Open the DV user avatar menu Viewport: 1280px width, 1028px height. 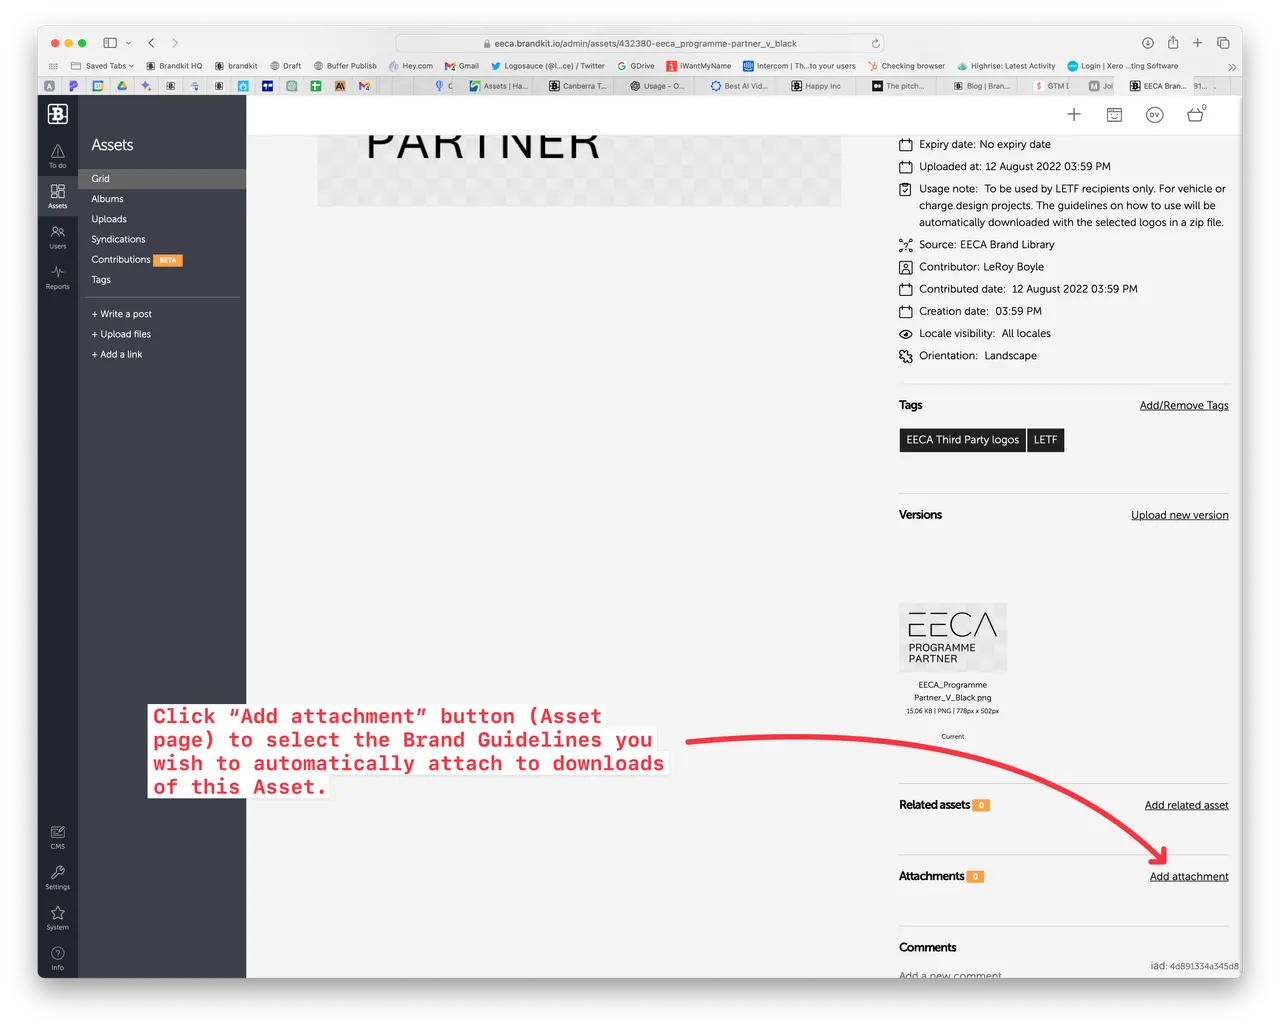tap(1154, 115)
